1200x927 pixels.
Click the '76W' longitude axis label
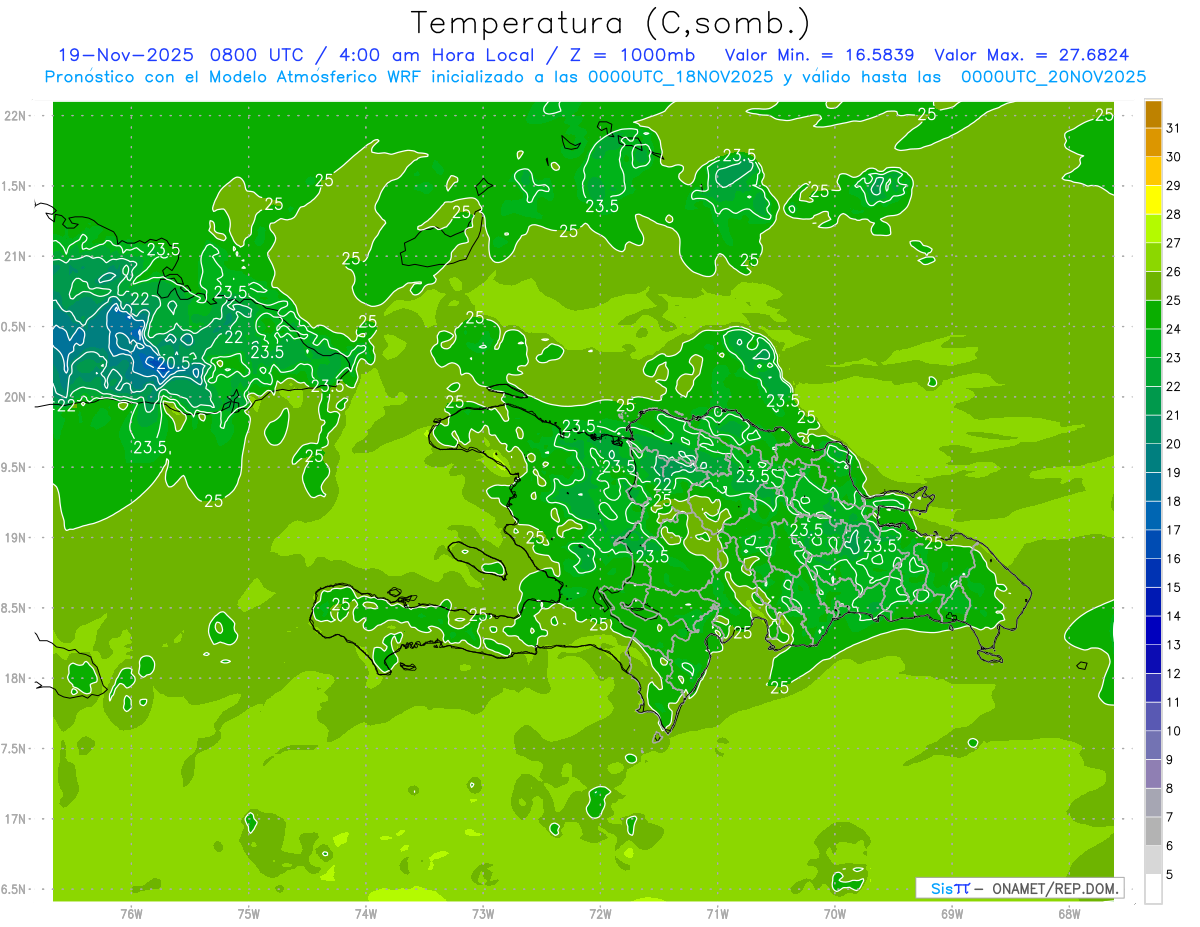coord(131,914)
